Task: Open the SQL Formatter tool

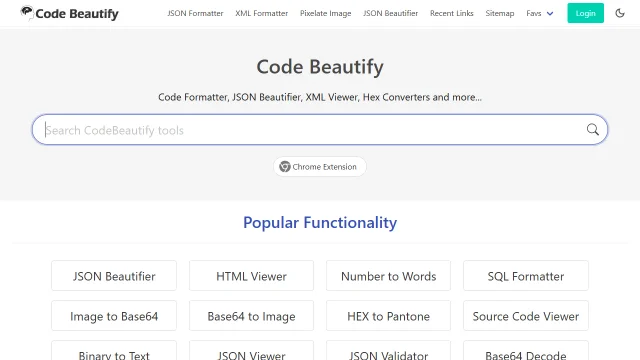Action: tap(526, 276)
